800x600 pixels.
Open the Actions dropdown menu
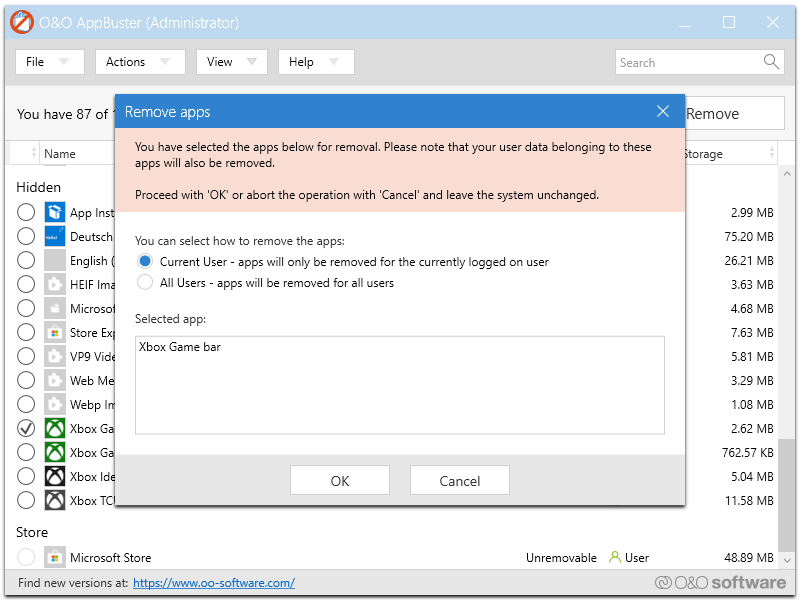140,62
